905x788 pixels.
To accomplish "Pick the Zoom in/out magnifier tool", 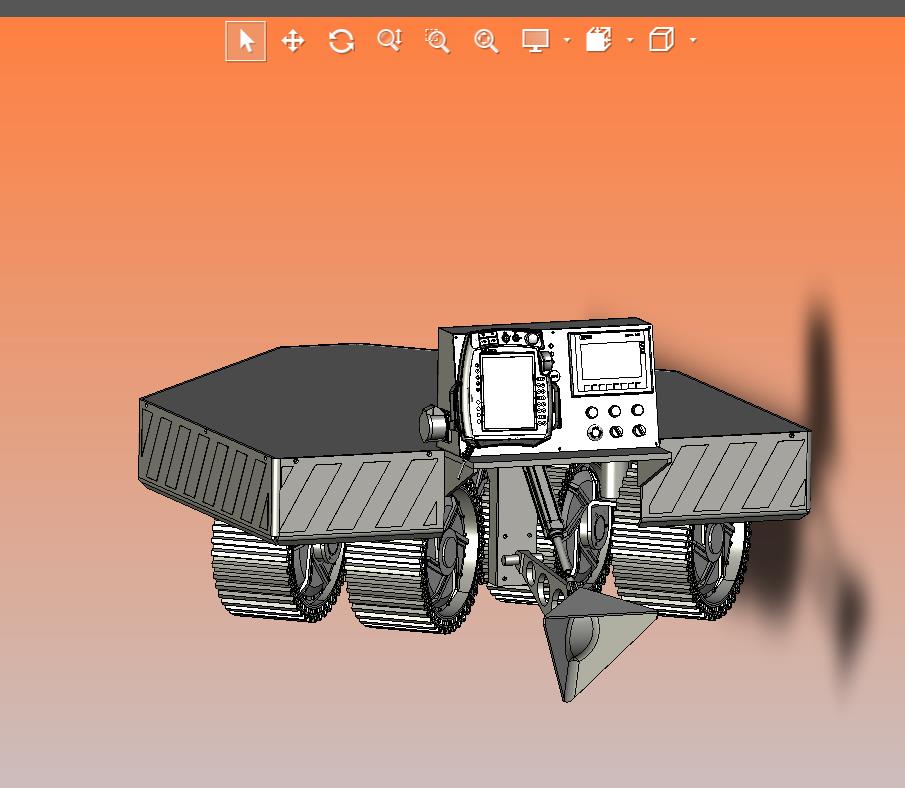I will click(x=390, y=41).
